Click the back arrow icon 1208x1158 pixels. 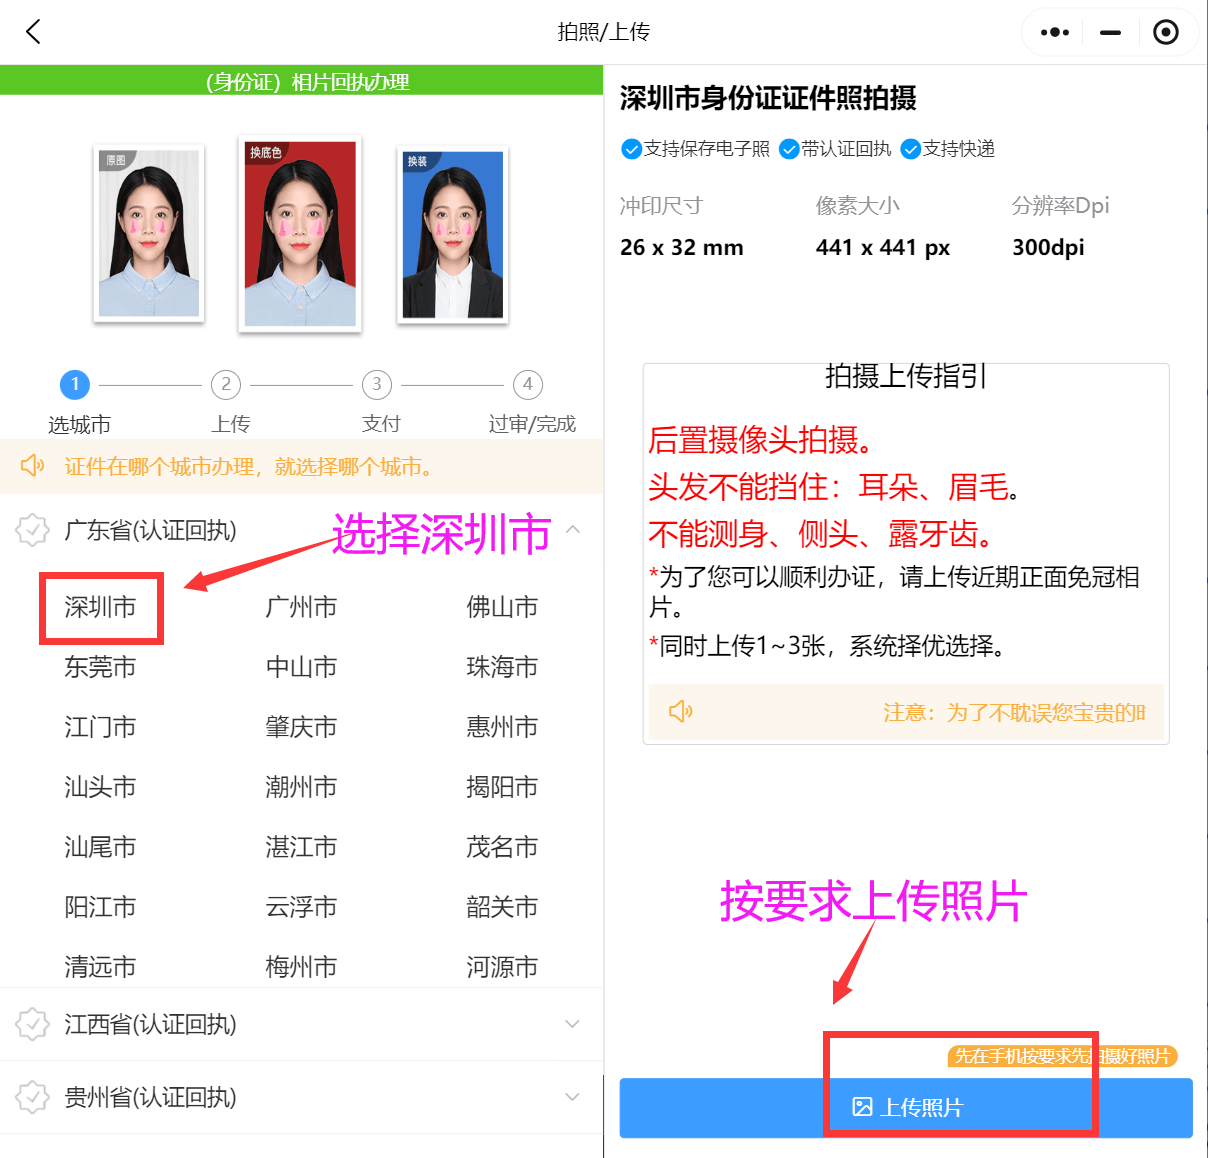coord(33,32)
